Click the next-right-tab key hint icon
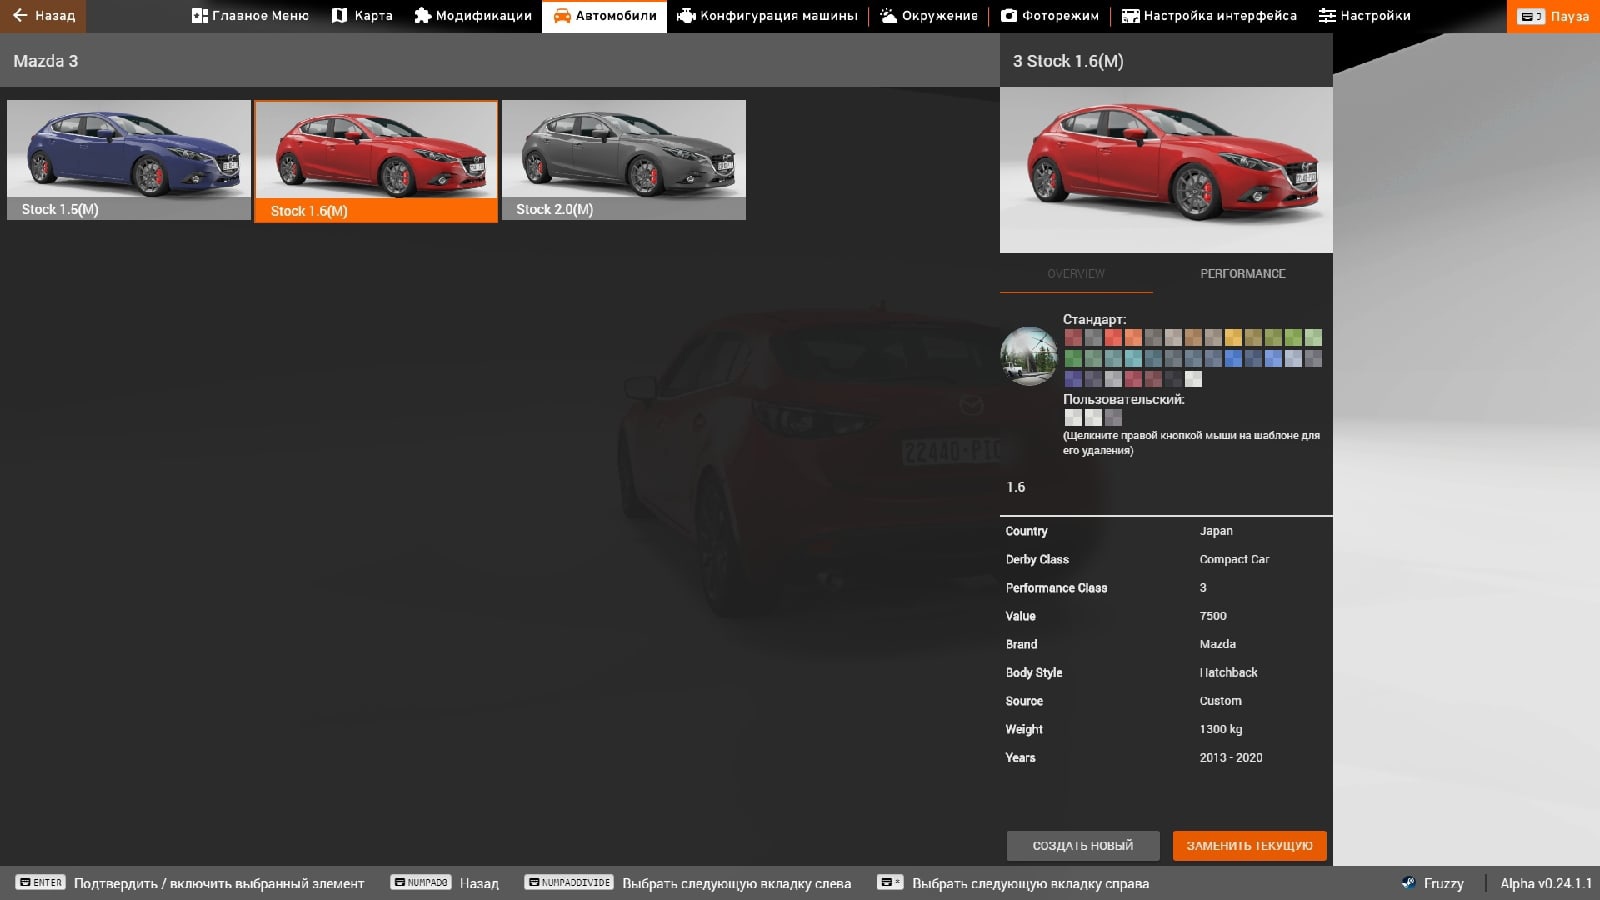Image resolution: width=1600 pixels, height=900 pixels. click(890, 883)
